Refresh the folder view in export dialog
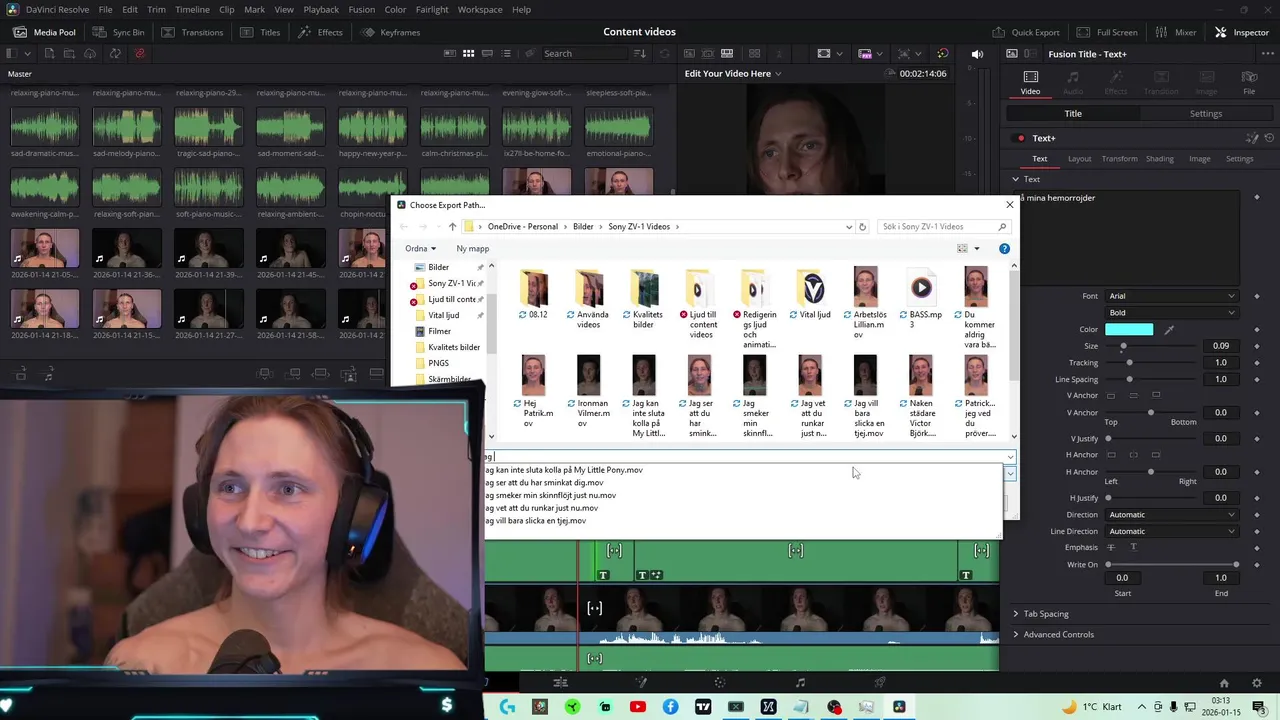 point(863,227)
